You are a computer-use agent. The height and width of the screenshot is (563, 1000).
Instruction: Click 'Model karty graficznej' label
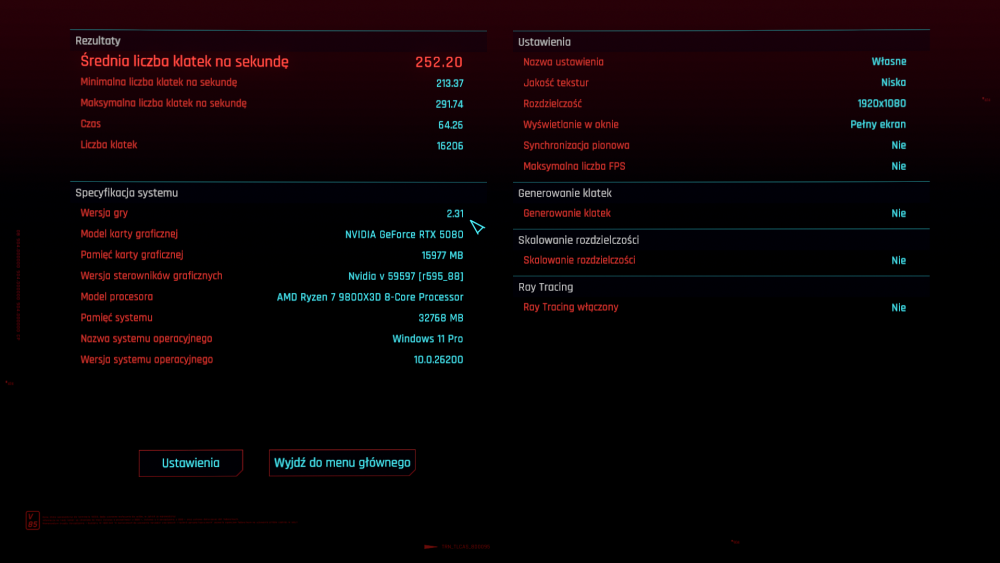129,234
